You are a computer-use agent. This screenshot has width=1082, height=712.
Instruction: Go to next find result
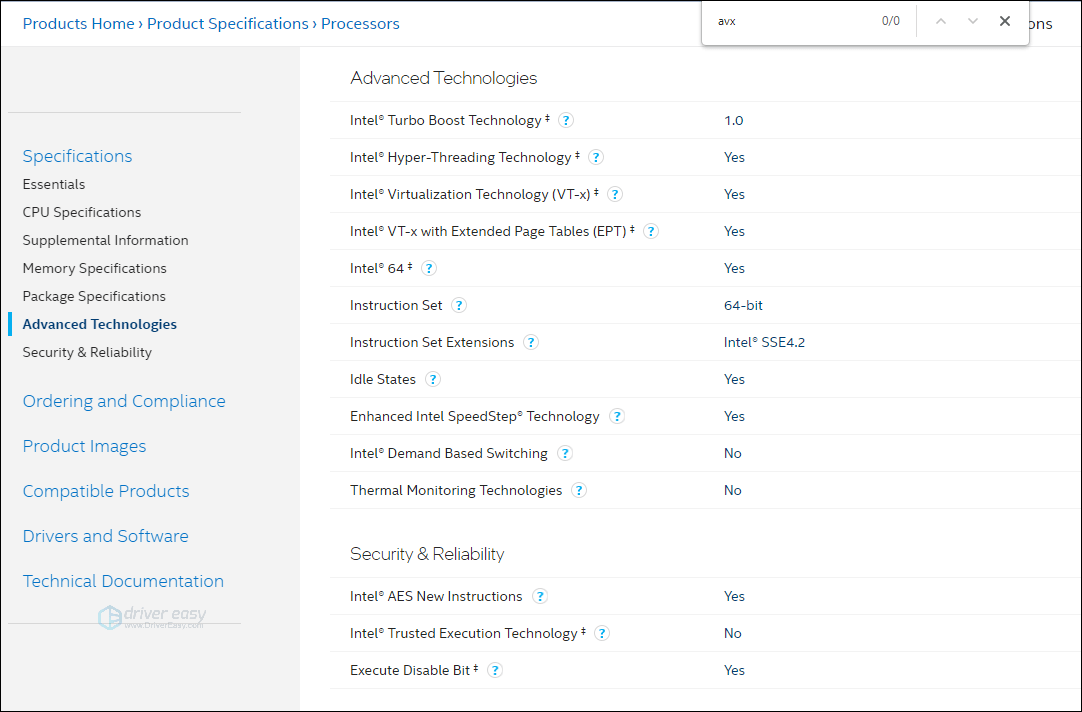[x=973, y=21]
